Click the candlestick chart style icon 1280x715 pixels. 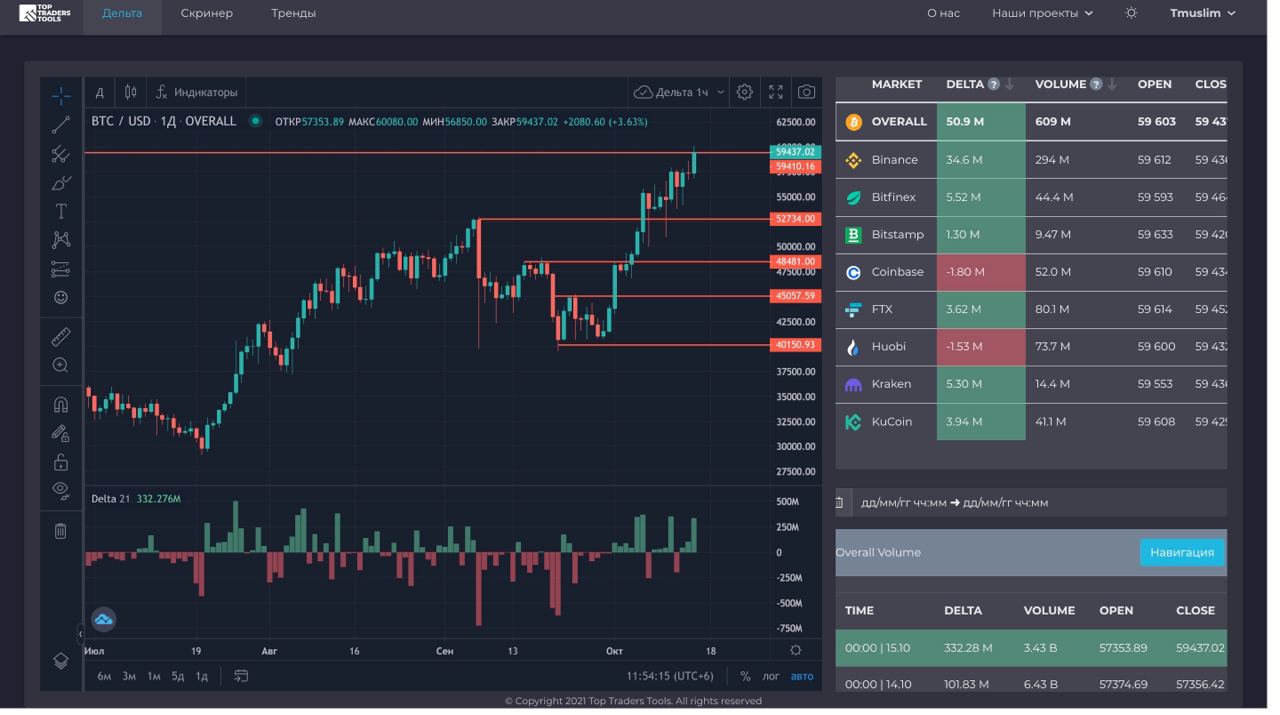pos(131,92)
